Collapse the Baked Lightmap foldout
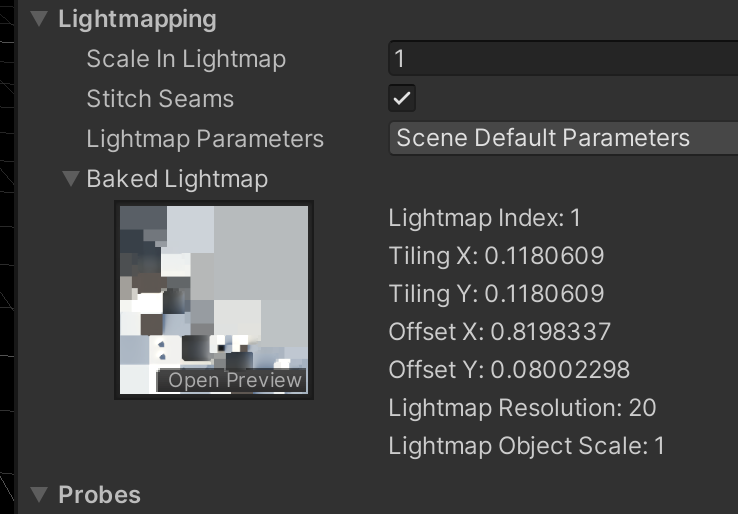 tap(71, 179)
